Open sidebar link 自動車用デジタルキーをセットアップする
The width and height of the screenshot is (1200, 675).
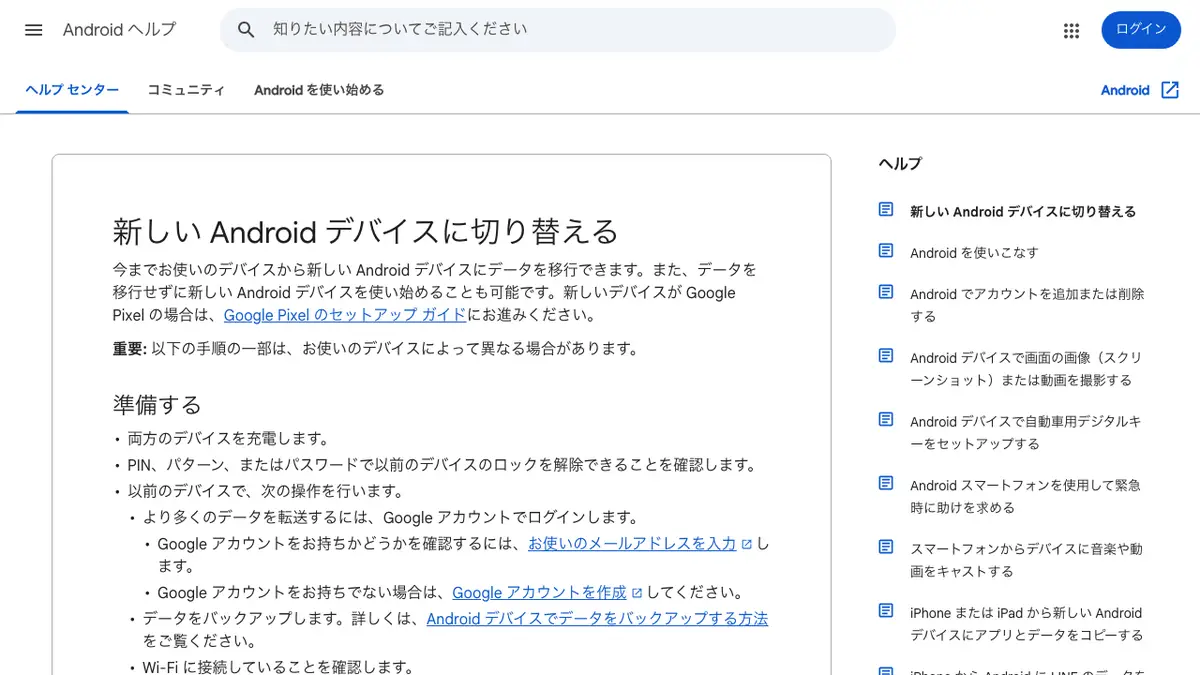[x=1026, y=433]
